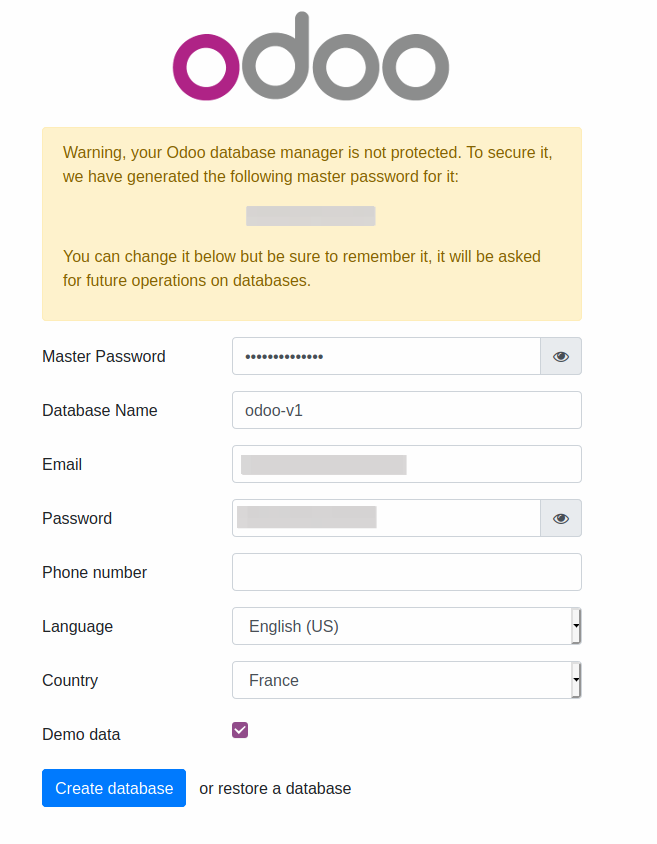Click the Country dropdown arrow
This screenshot has width=657, height=844.
576,680
